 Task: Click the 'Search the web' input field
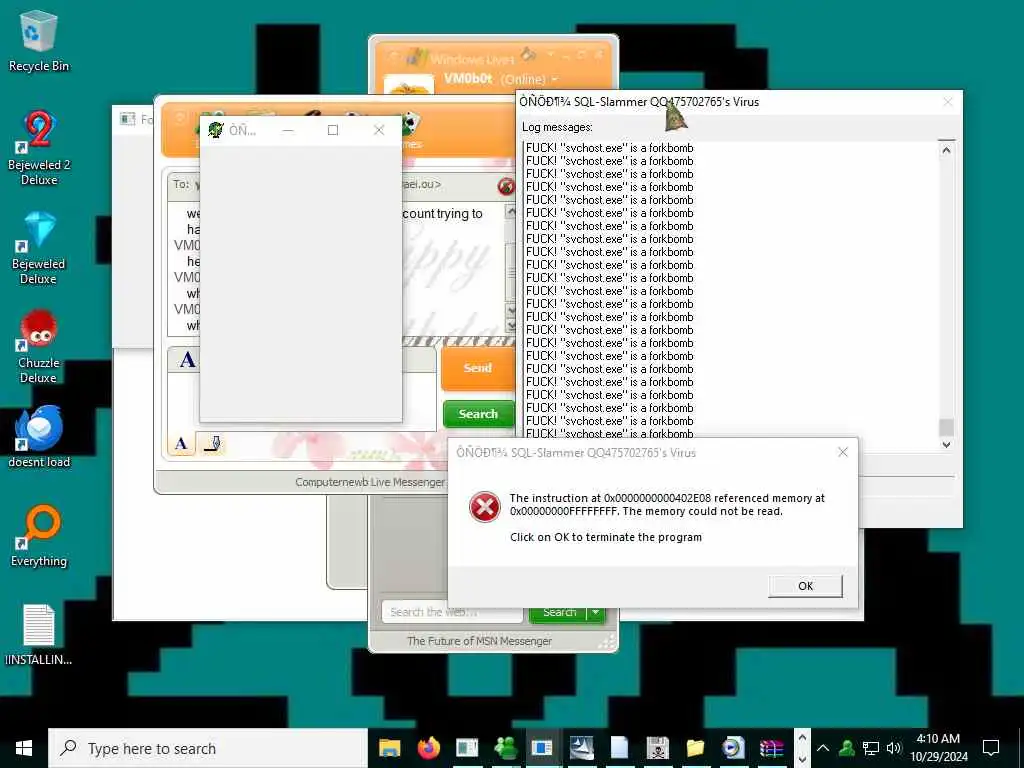[x=452, y=612]
